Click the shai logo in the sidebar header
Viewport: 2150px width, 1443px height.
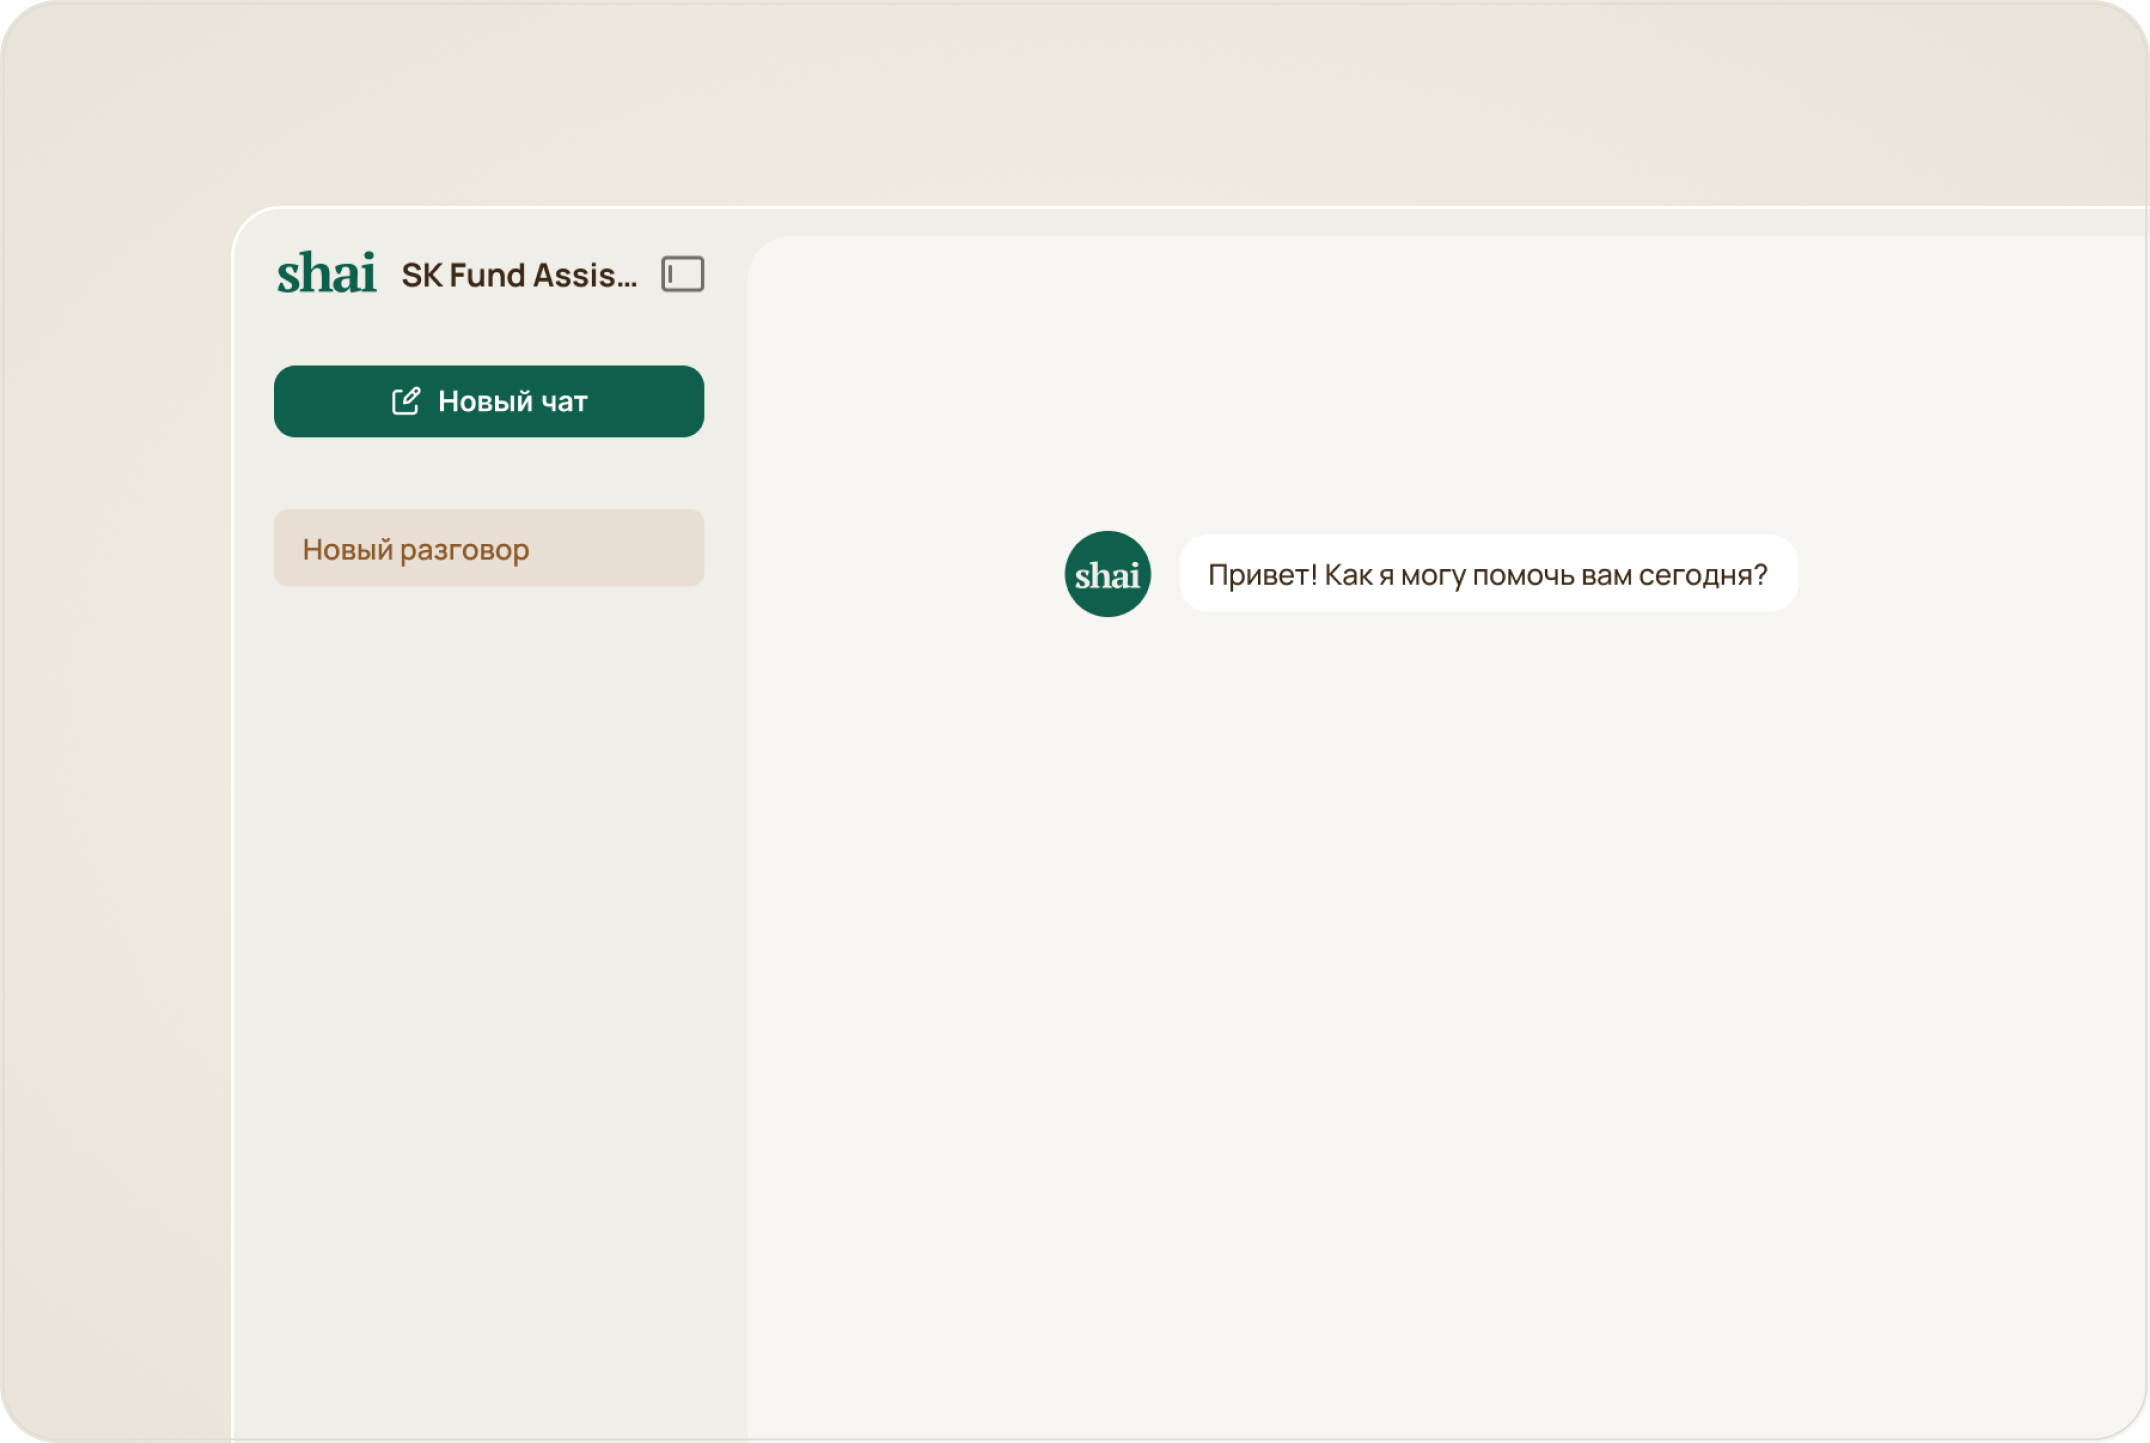pyautogui.click(x=327, y=273)
